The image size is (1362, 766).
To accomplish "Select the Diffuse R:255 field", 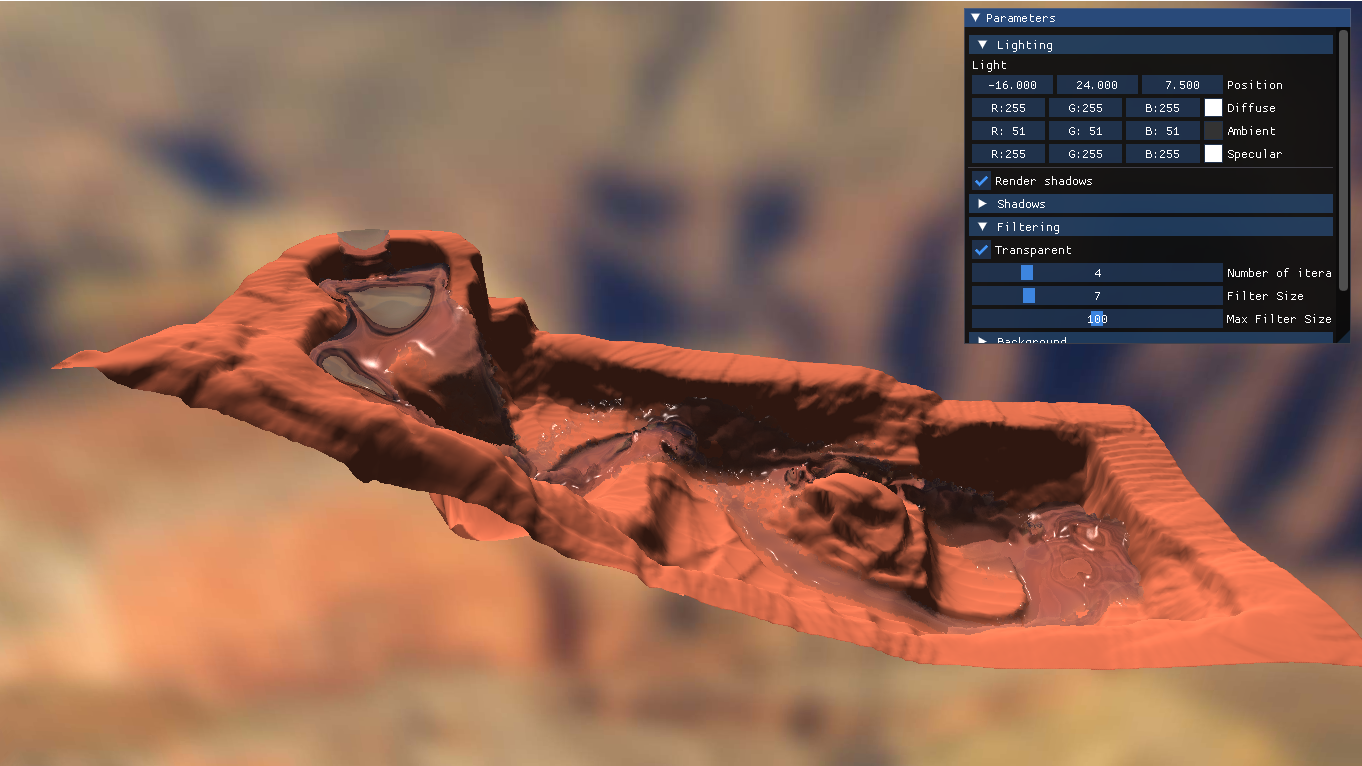I will [1008, 108].
